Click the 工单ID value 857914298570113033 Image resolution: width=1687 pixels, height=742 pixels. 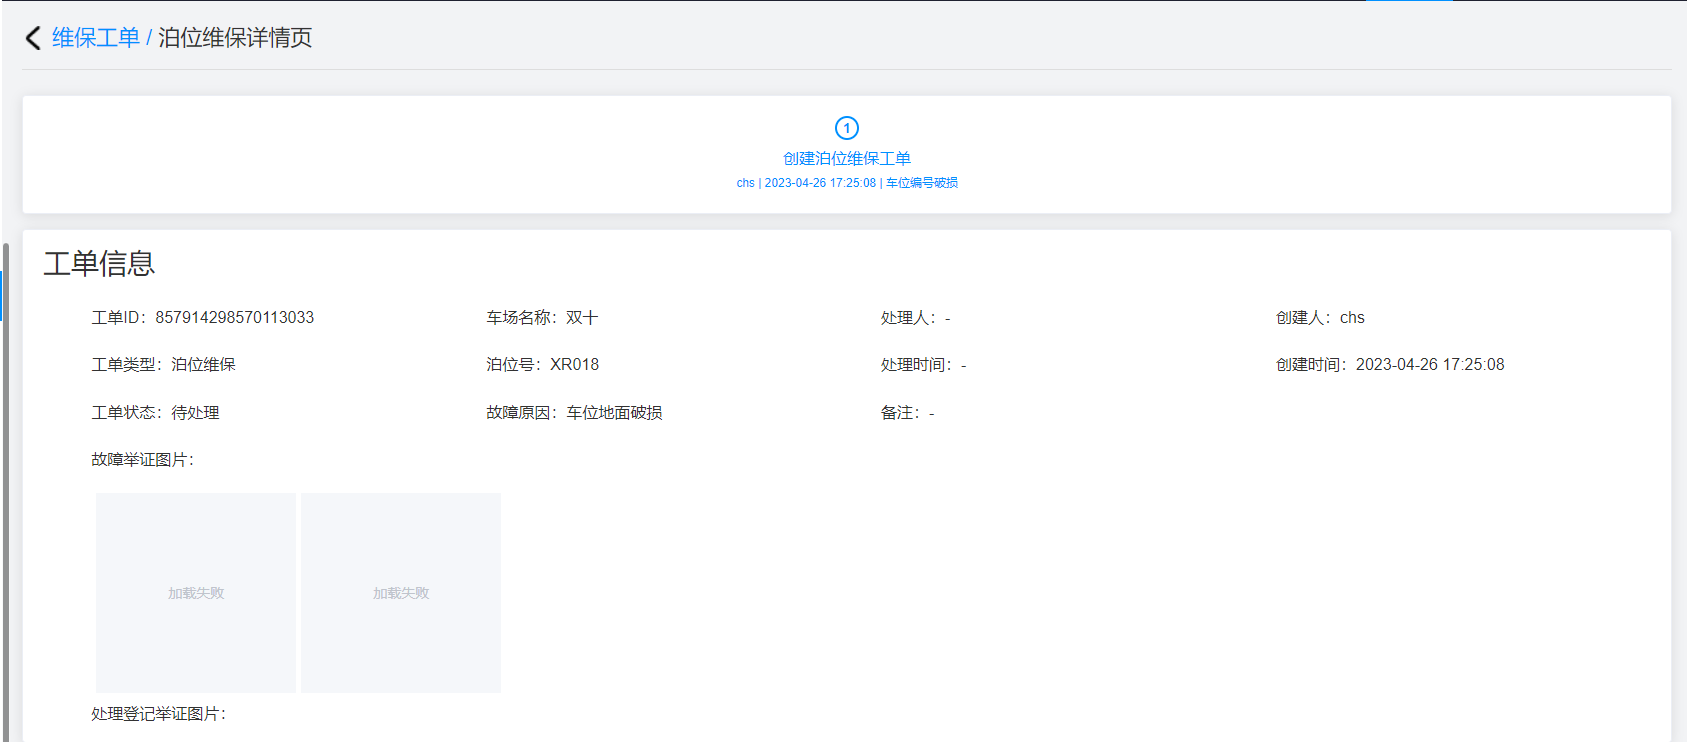(x=234, y=318)
